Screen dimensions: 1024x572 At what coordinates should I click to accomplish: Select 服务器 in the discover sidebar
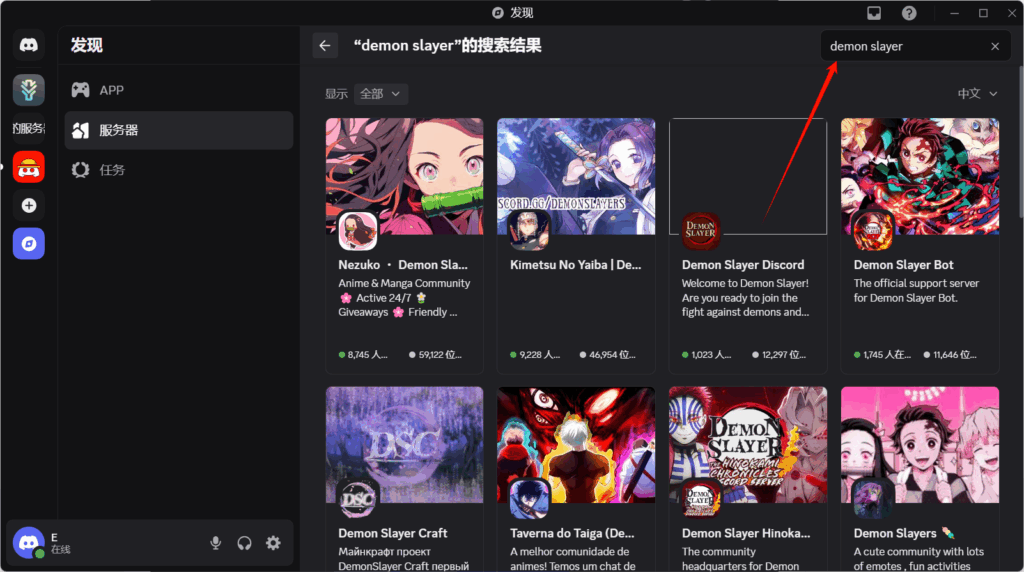coord(178,130)
